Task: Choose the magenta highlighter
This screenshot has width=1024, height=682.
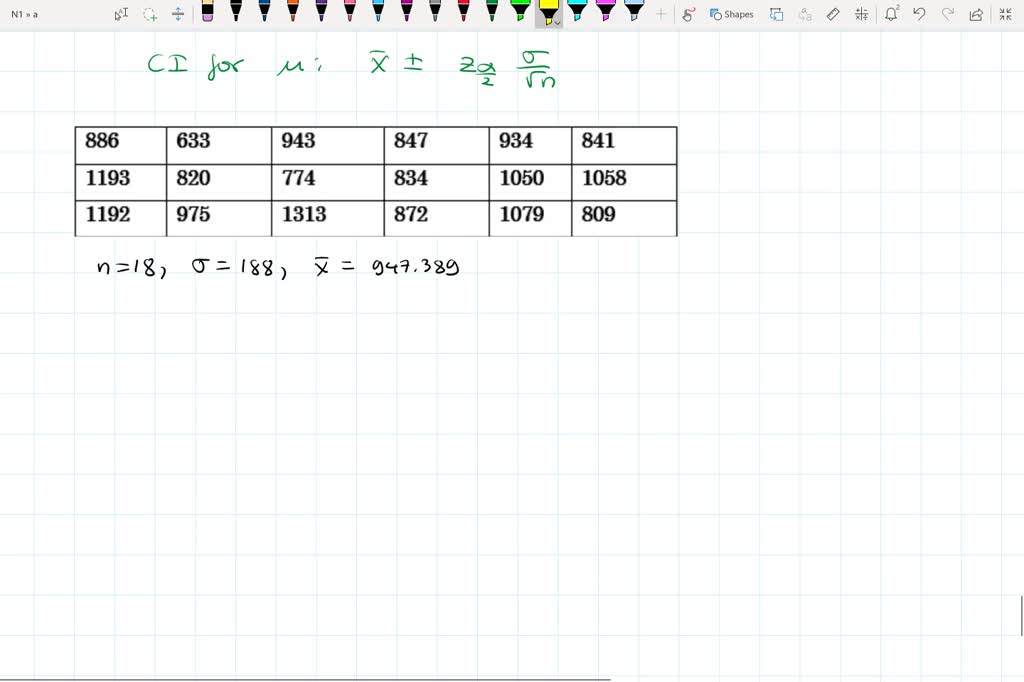Action: (605, 11)
